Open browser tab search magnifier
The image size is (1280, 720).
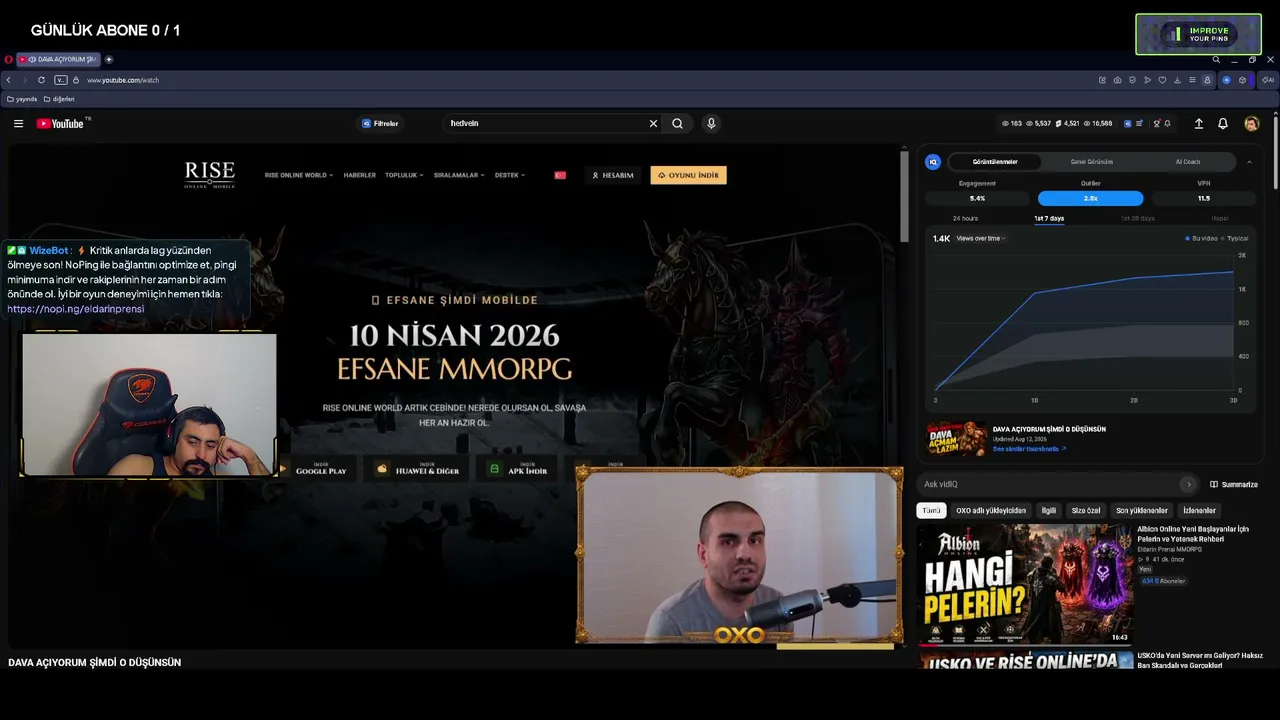pyautogui.click(x=1215, y=59)
